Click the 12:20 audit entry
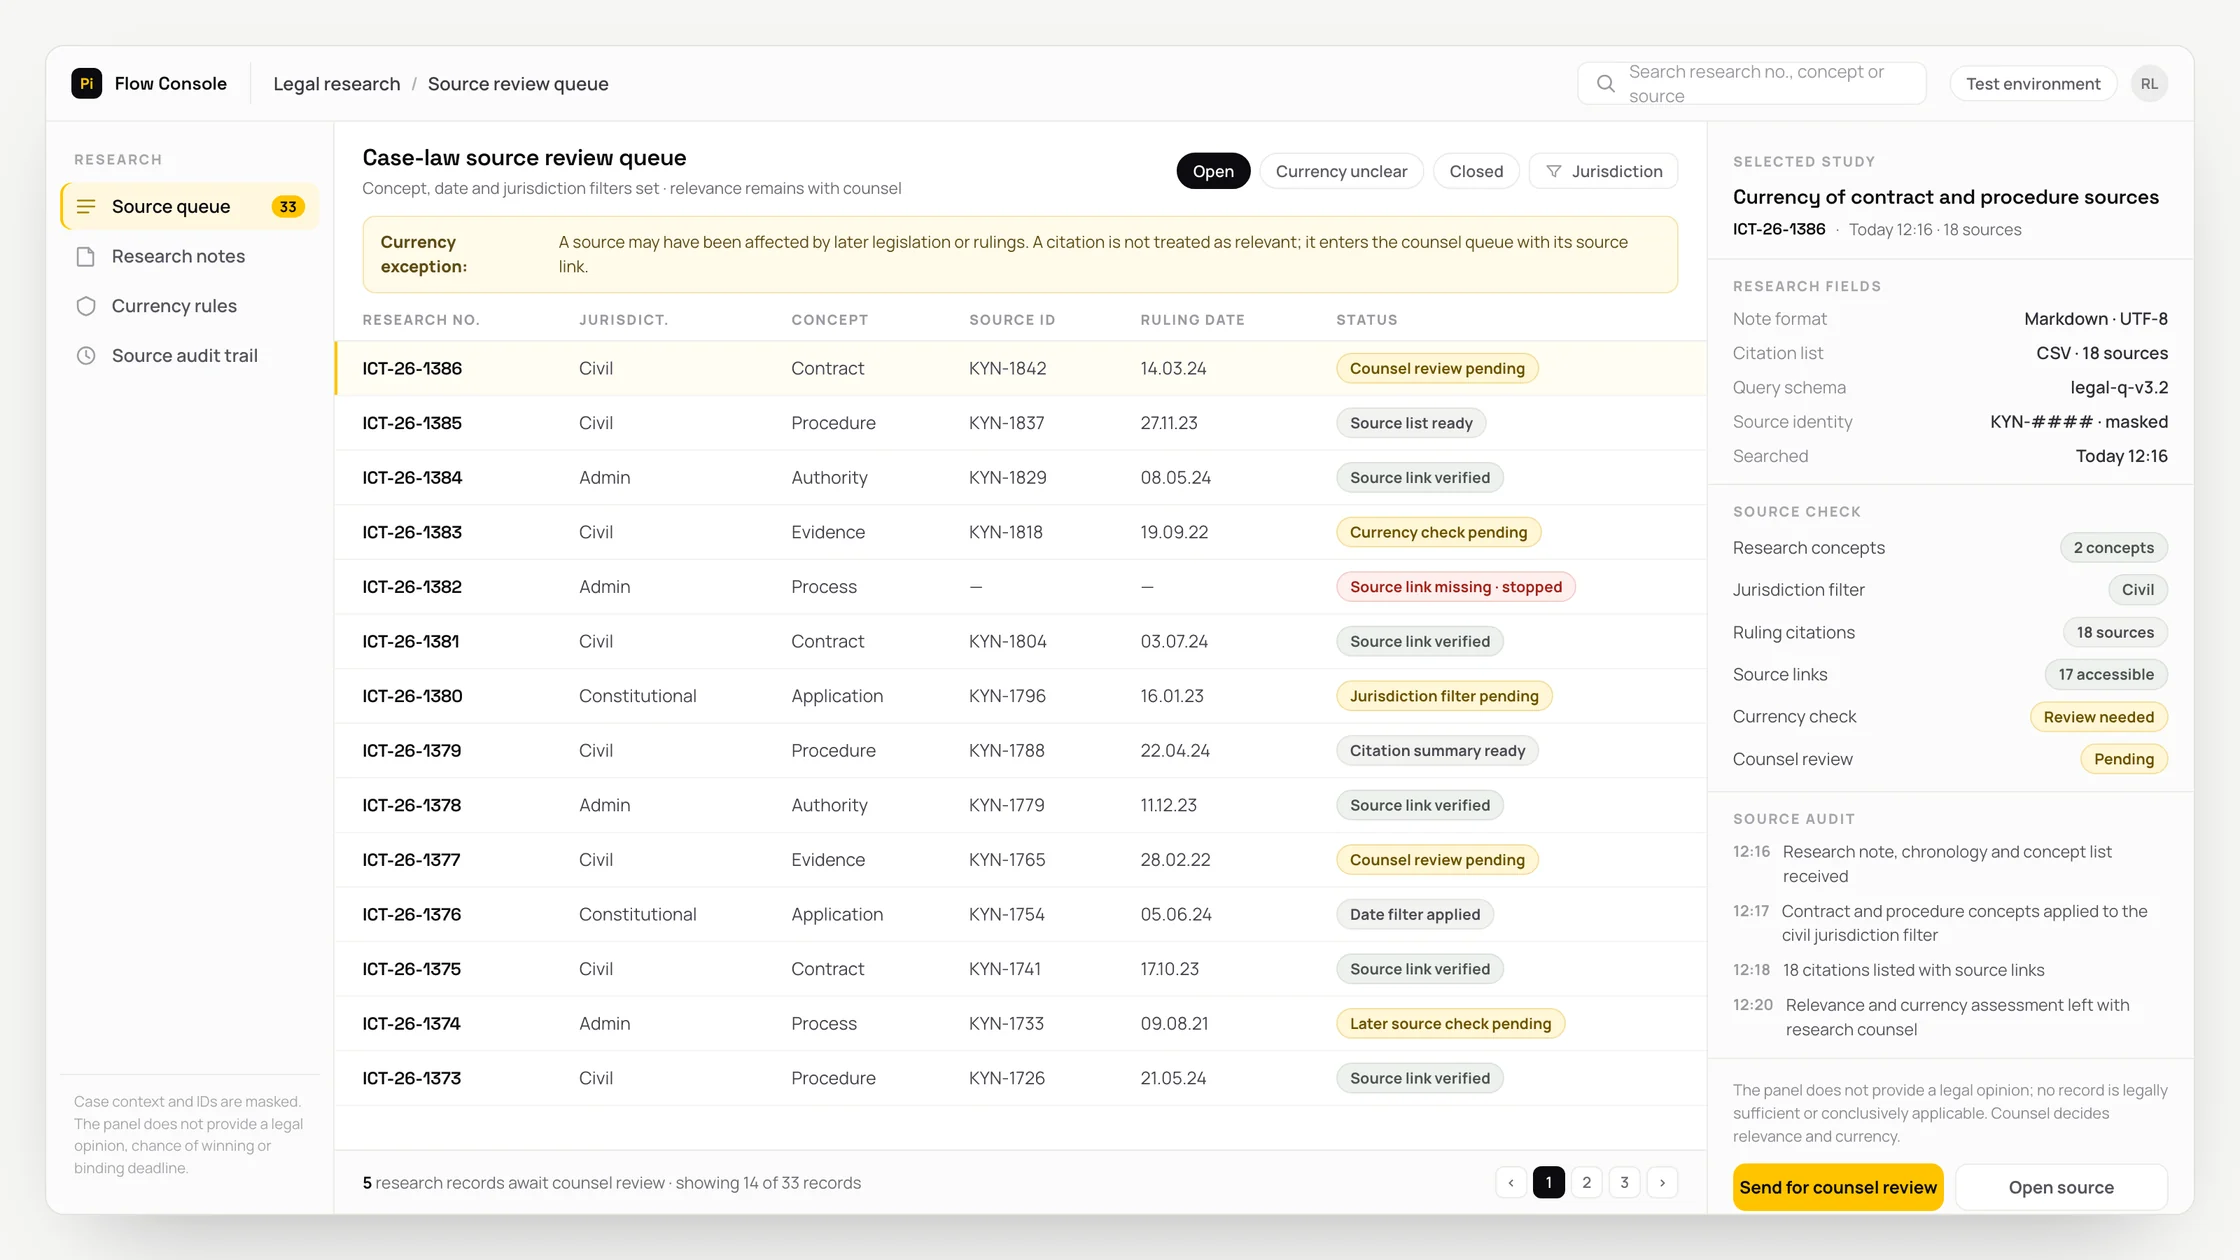 [1950, 1017]
